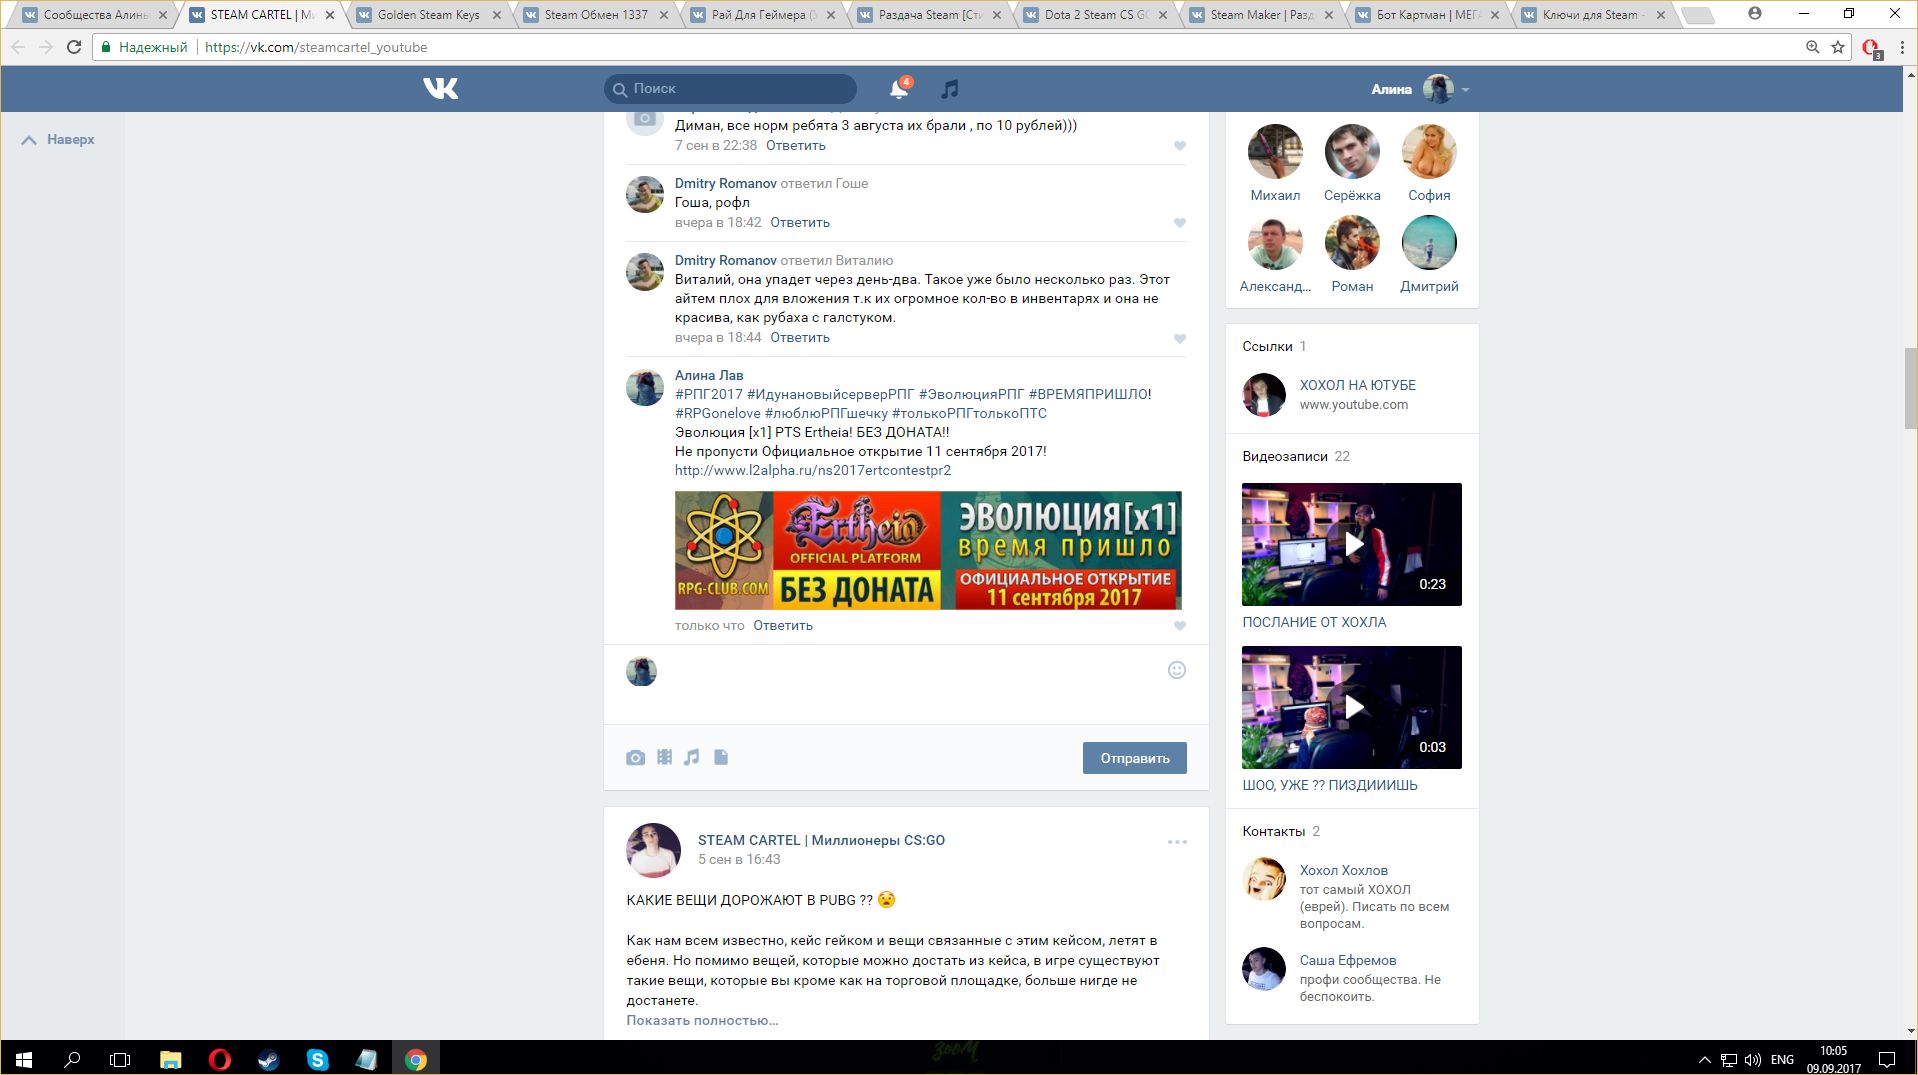This screenshot has height=1075, width=1918.
Task: Play ПОСЛАНИЕ ОТ ХОХЛА video
Action: [1352, 544]
